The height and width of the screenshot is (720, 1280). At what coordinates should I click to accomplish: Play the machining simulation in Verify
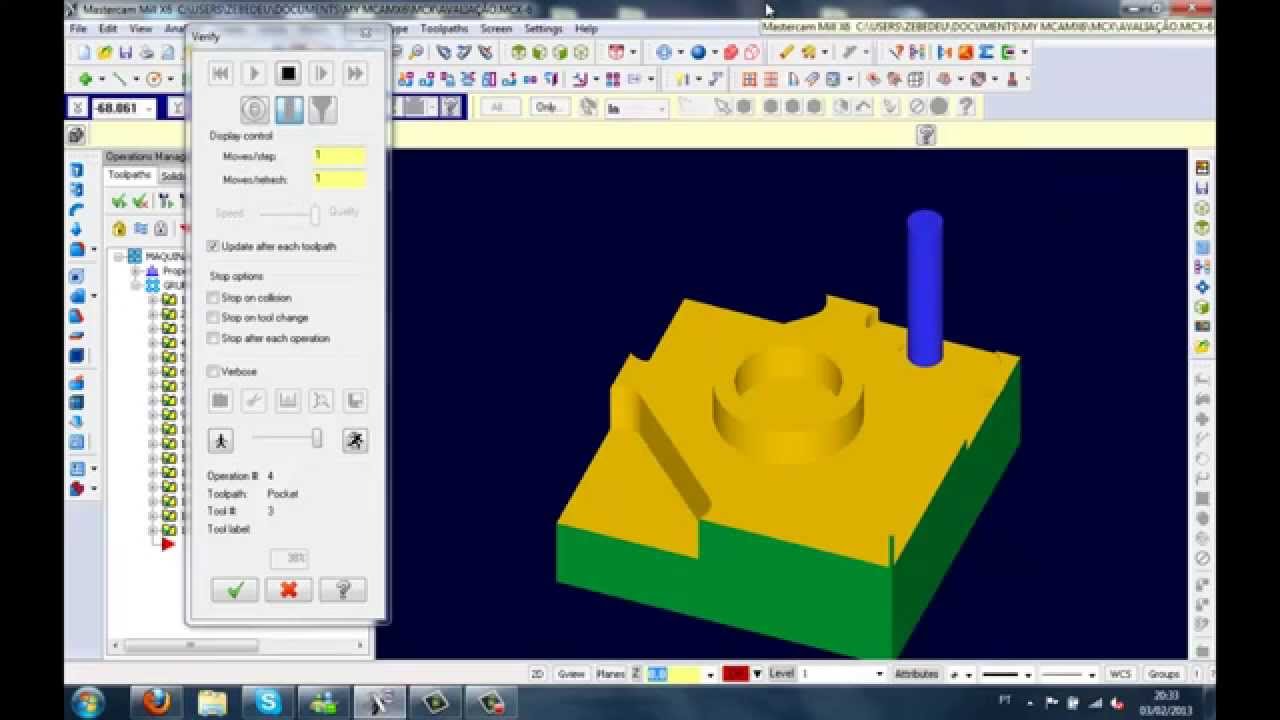click(x=254, y=73)
